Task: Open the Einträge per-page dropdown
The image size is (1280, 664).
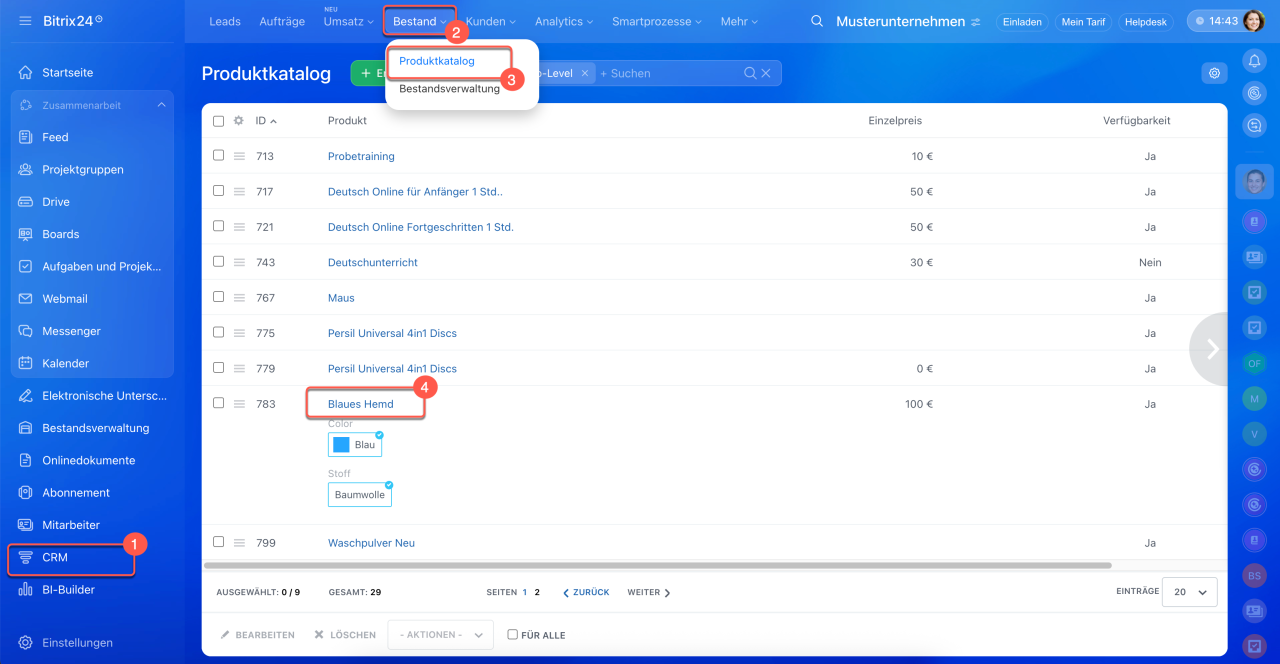Action: pyautogui.click(x=1191, y=592)
